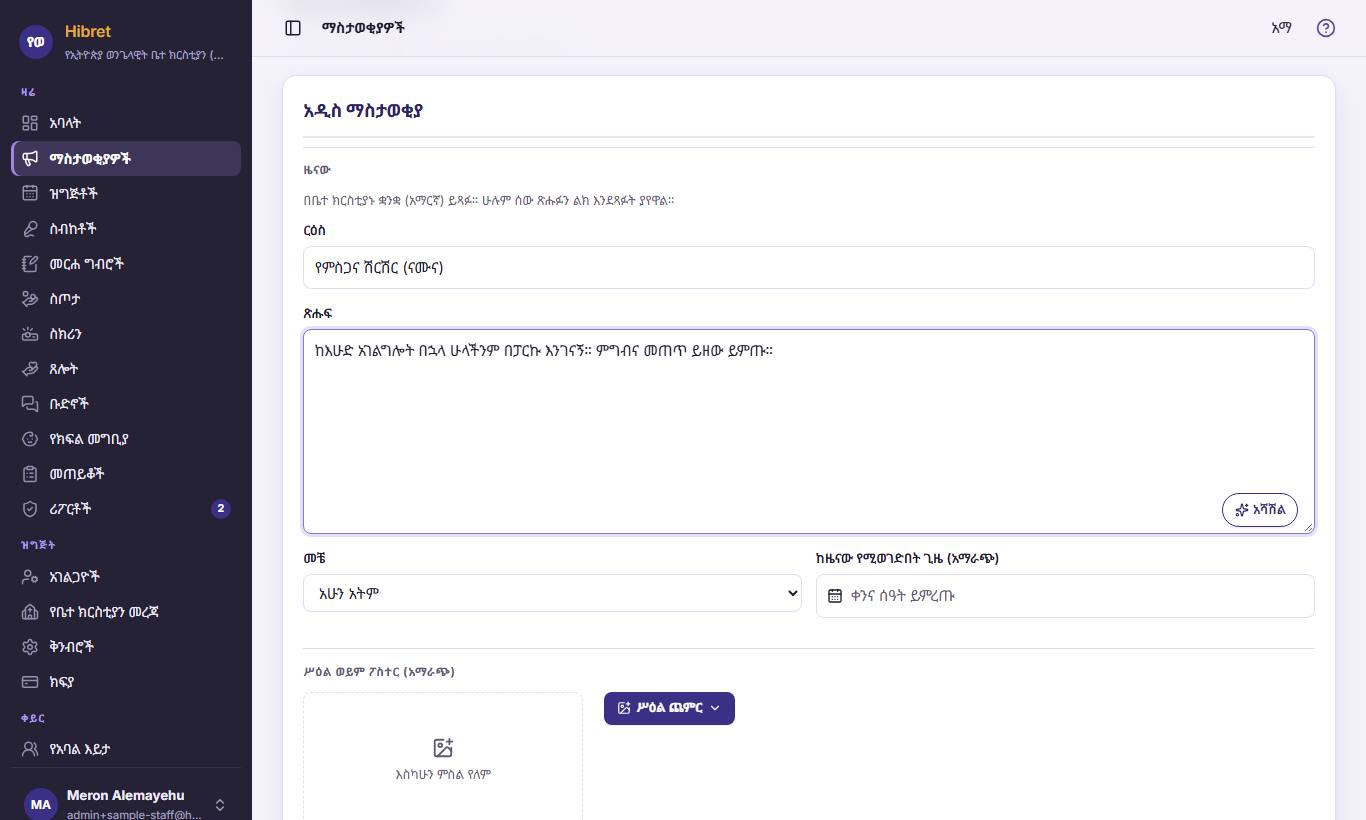This screenshot has width=1366, height=820.
Task: Open the መቼ dropdown showing አሁን አትም
Action: (x=552, y=593)
